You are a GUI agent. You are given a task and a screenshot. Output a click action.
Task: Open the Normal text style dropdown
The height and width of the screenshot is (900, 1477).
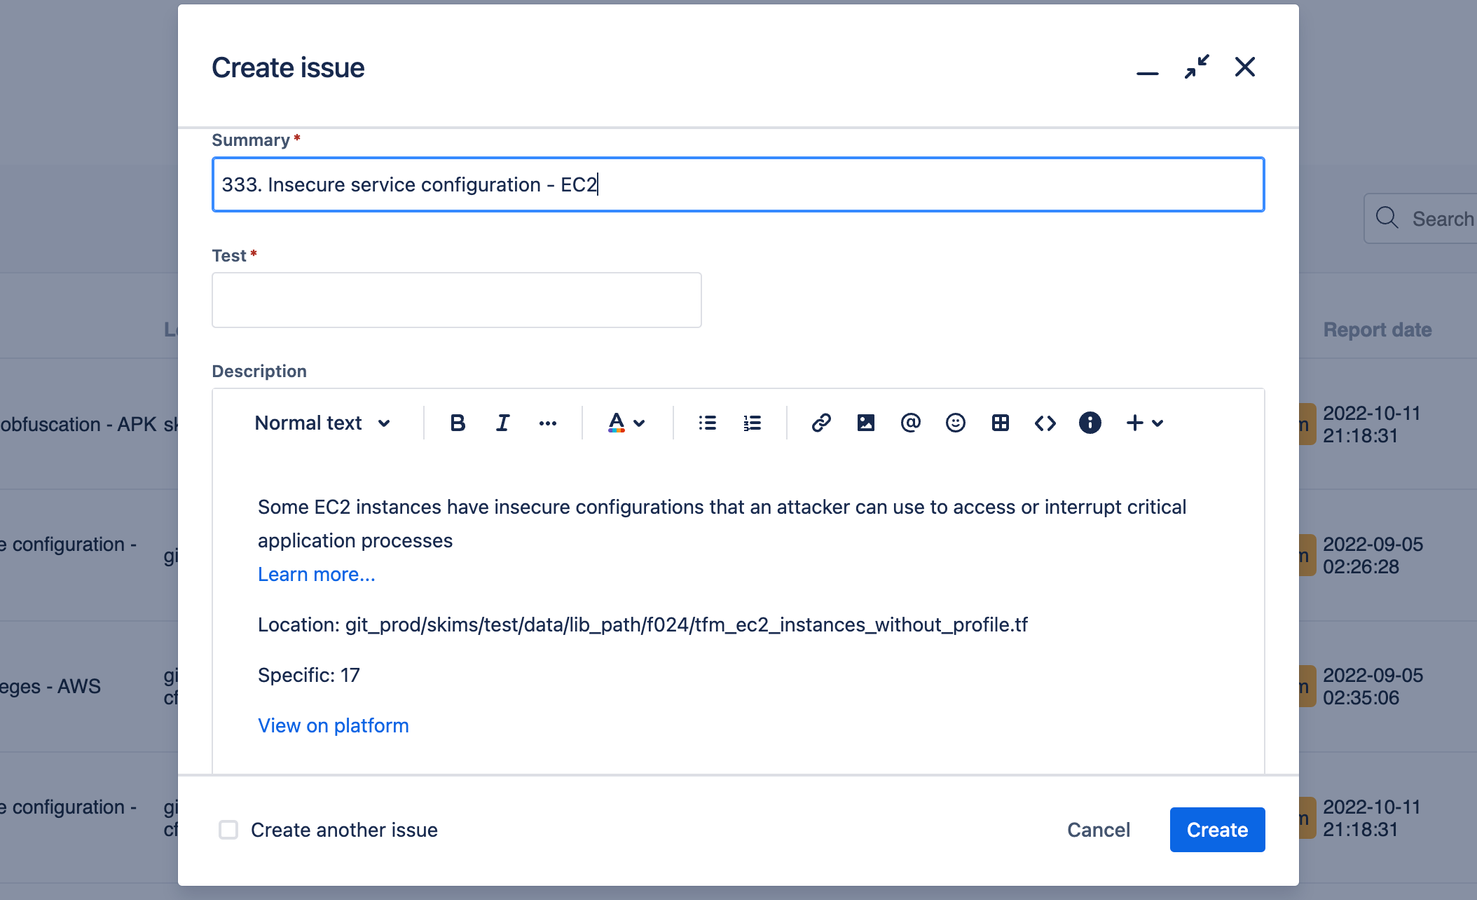pos(322,423)
